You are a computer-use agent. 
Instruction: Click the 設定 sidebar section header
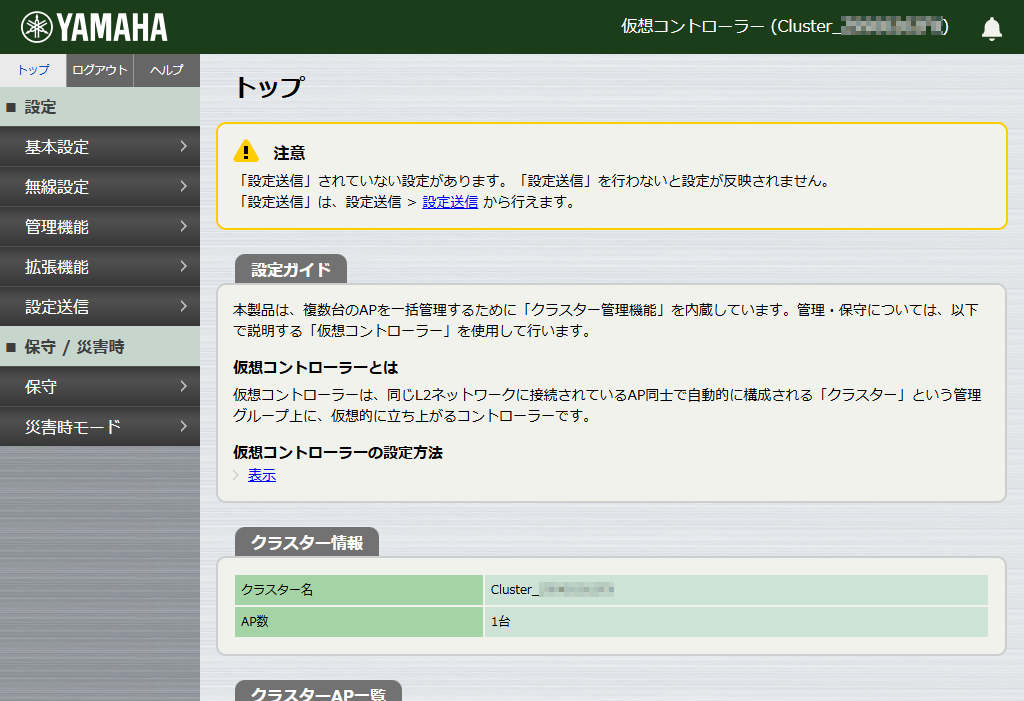[100, 107]
